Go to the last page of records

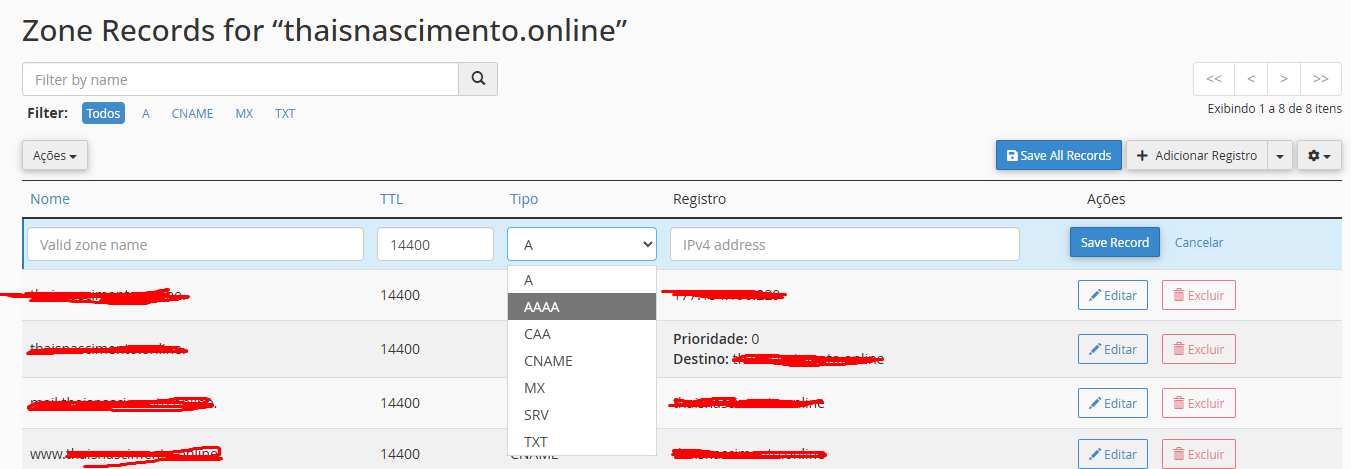[1321, 79]
